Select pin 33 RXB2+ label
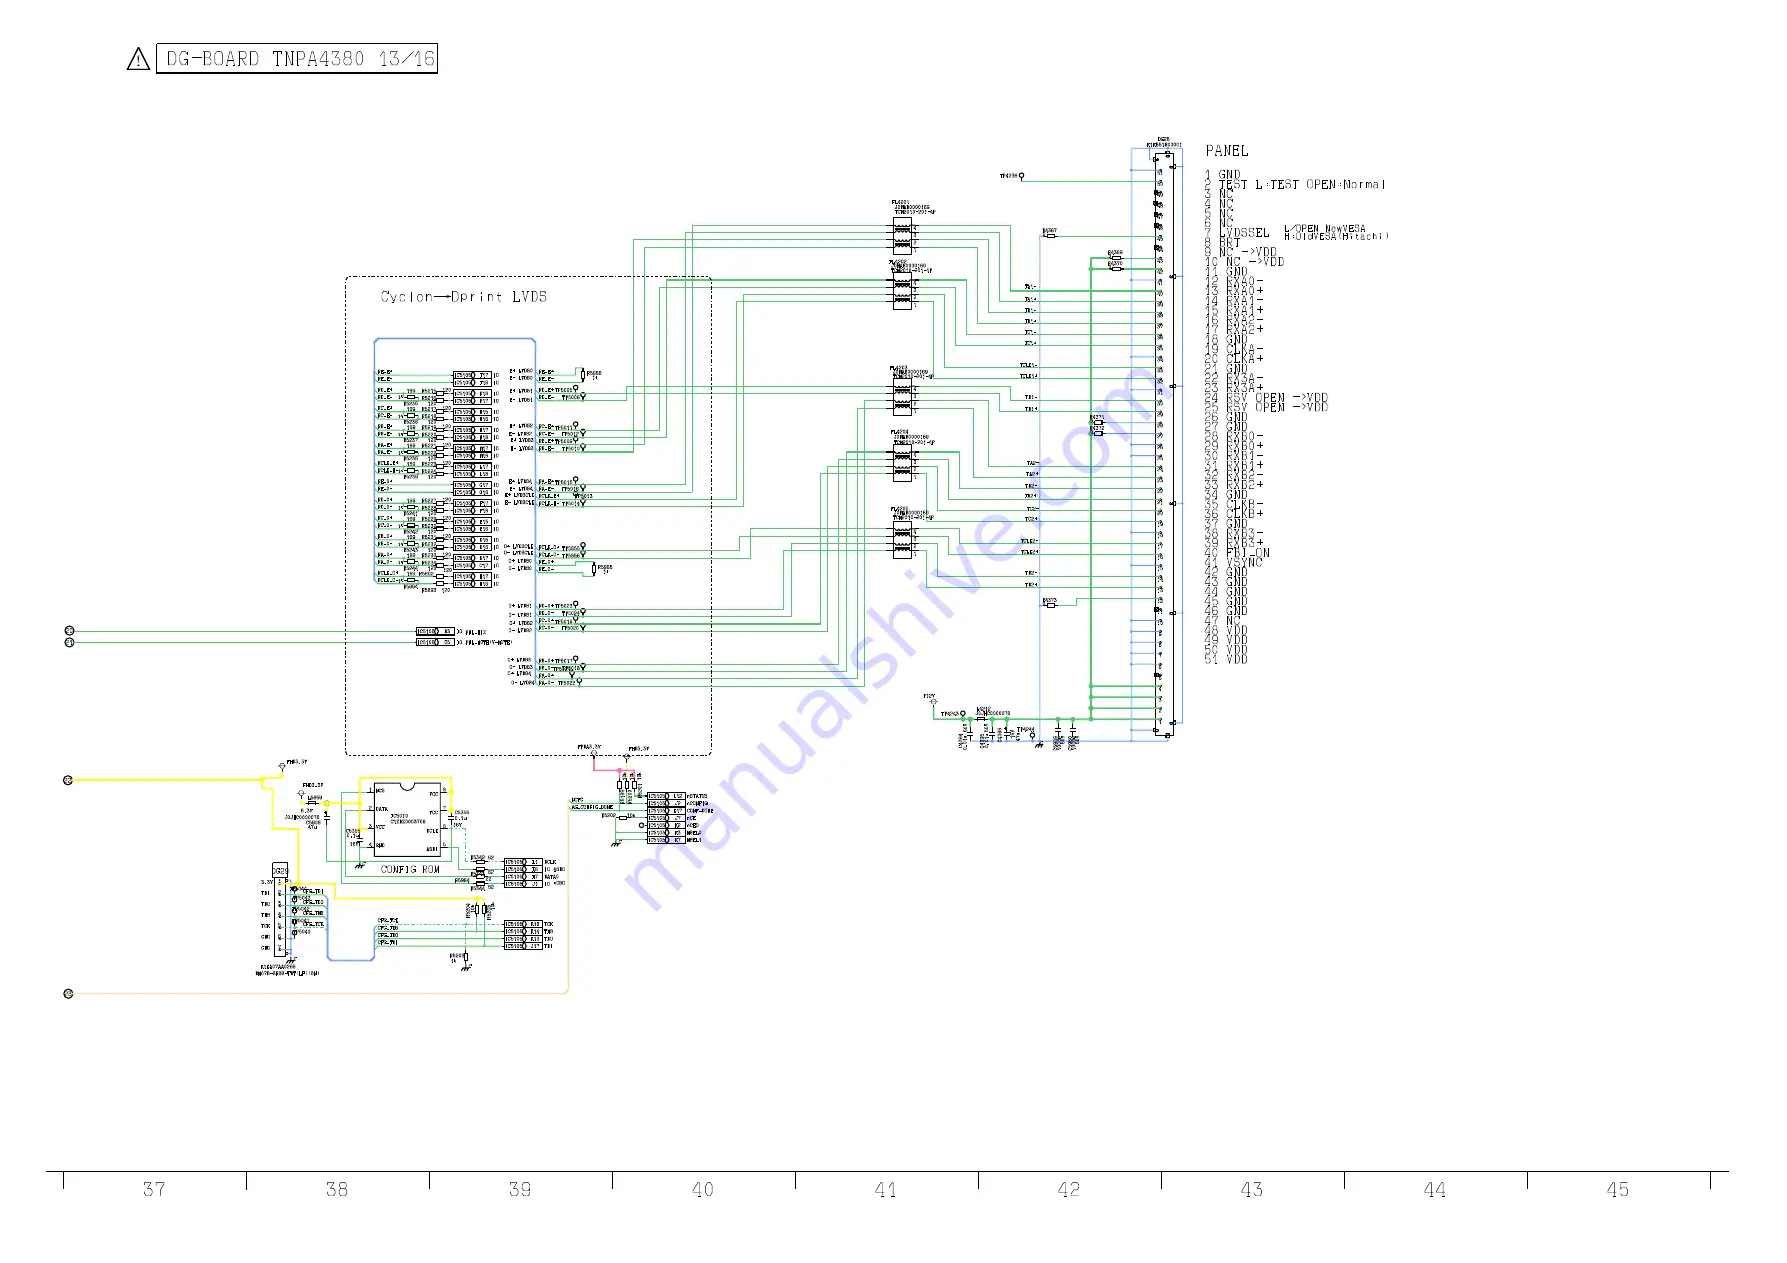Image resolution: width=1787 pixels, height=1263 pixels. [1234, 485]
